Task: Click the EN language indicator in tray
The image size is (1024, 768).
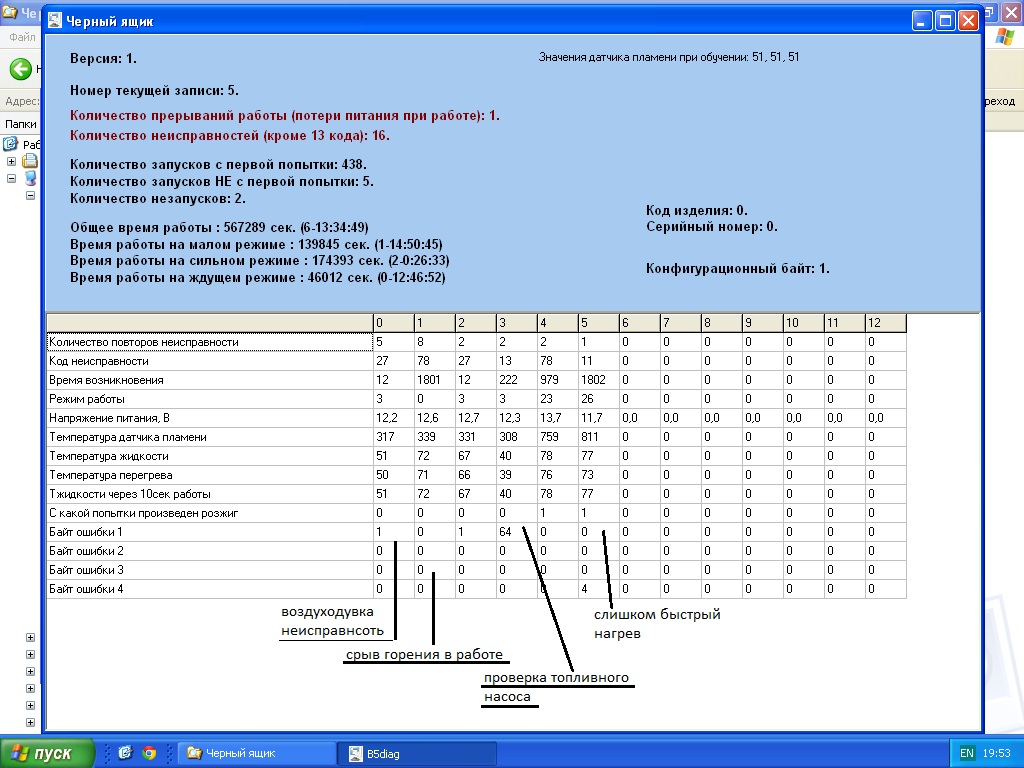Action: click(x=967, y=753)
